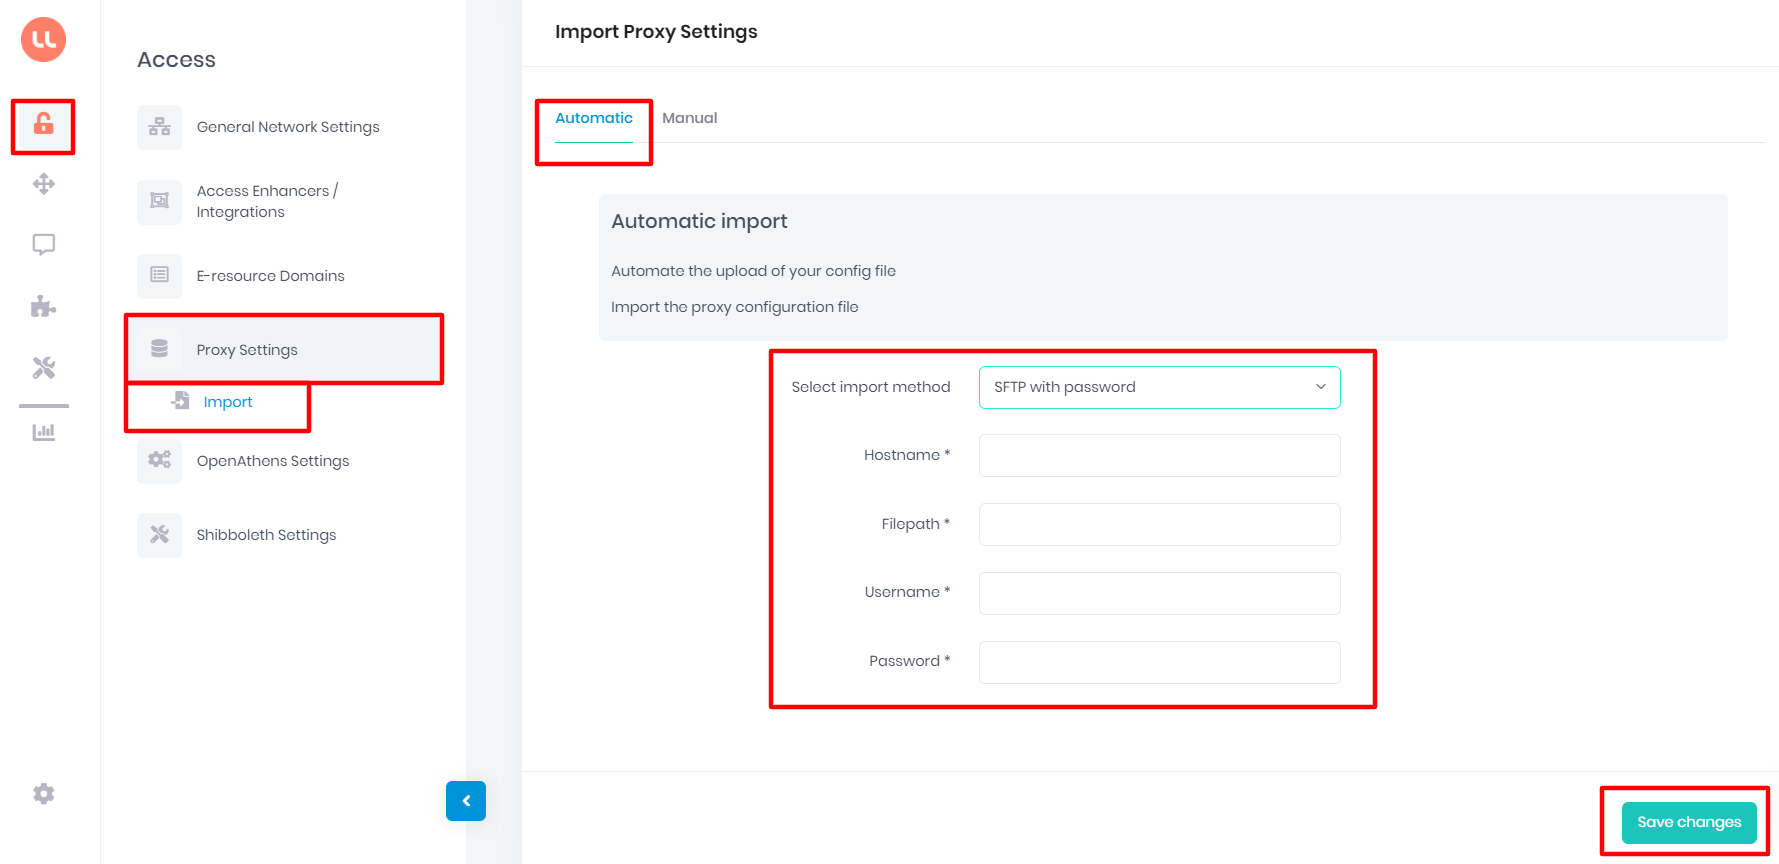Click the 'Select import method' label

tap(871, 387)
